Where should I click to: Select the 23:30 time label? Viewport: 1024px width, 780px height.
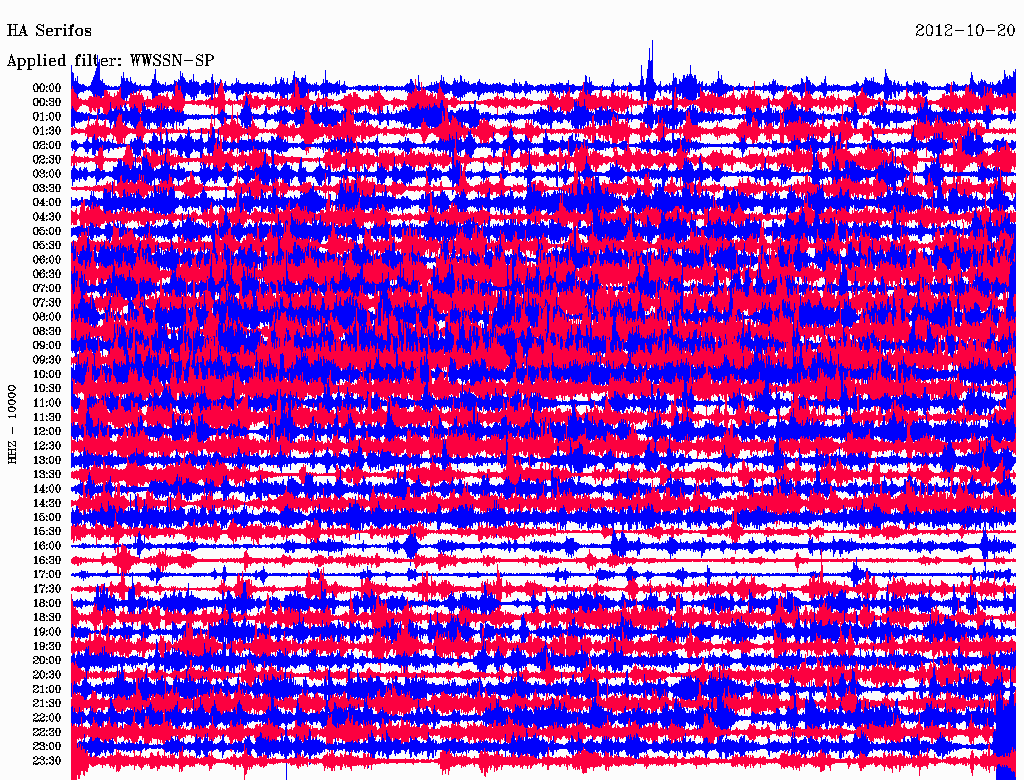point(47,761)
